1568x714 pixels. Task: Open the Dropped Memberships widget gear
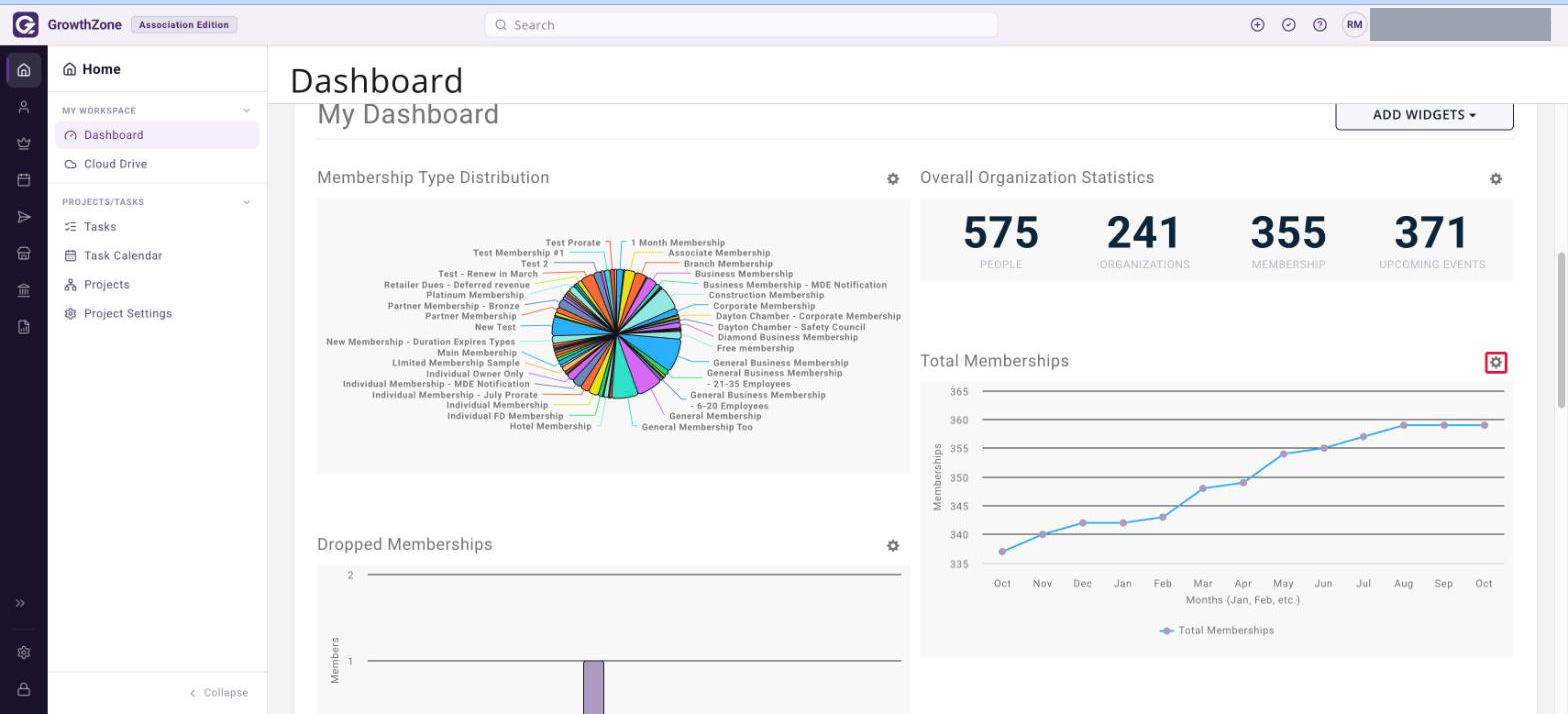coord(893,546)
